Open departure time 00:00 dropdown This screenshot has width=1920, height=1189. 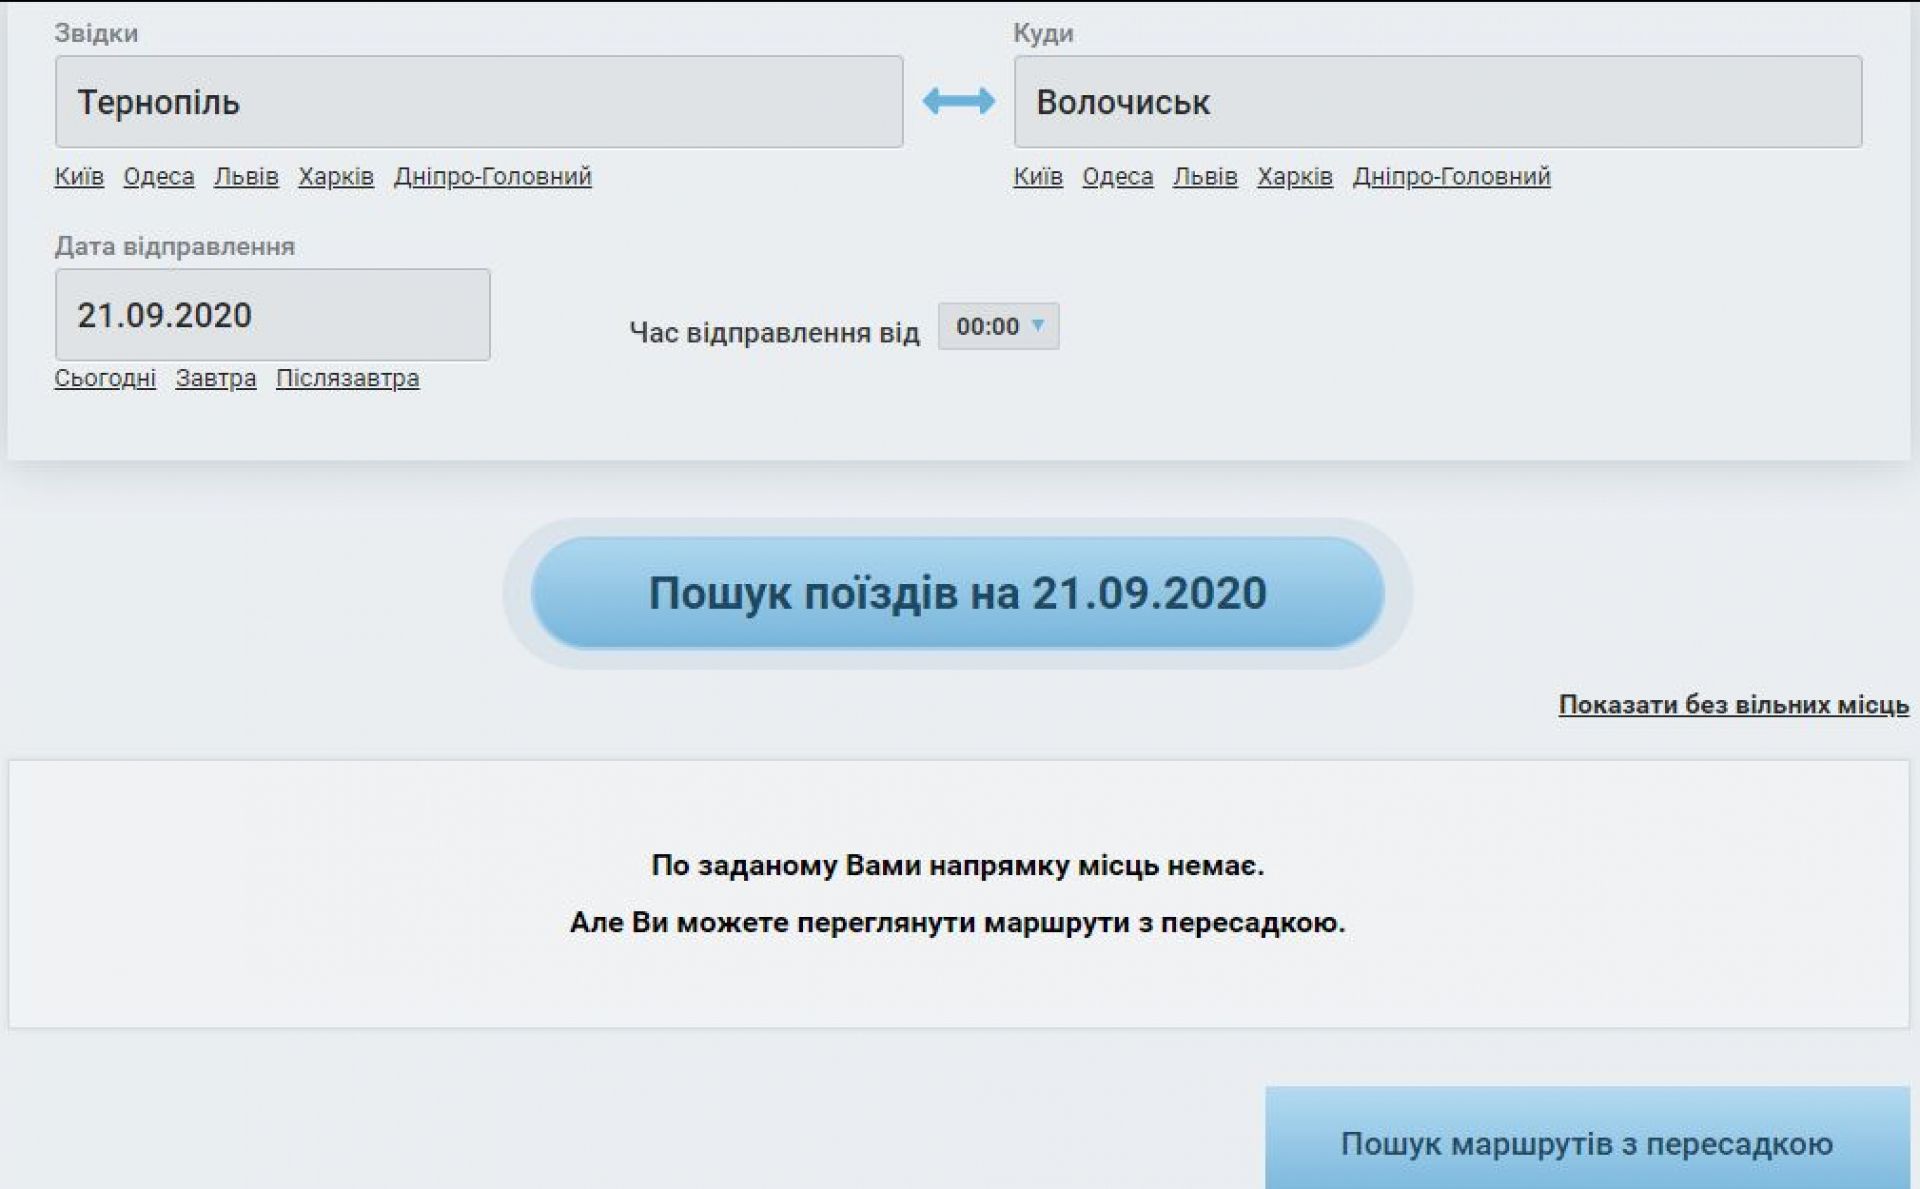(998, 326)
